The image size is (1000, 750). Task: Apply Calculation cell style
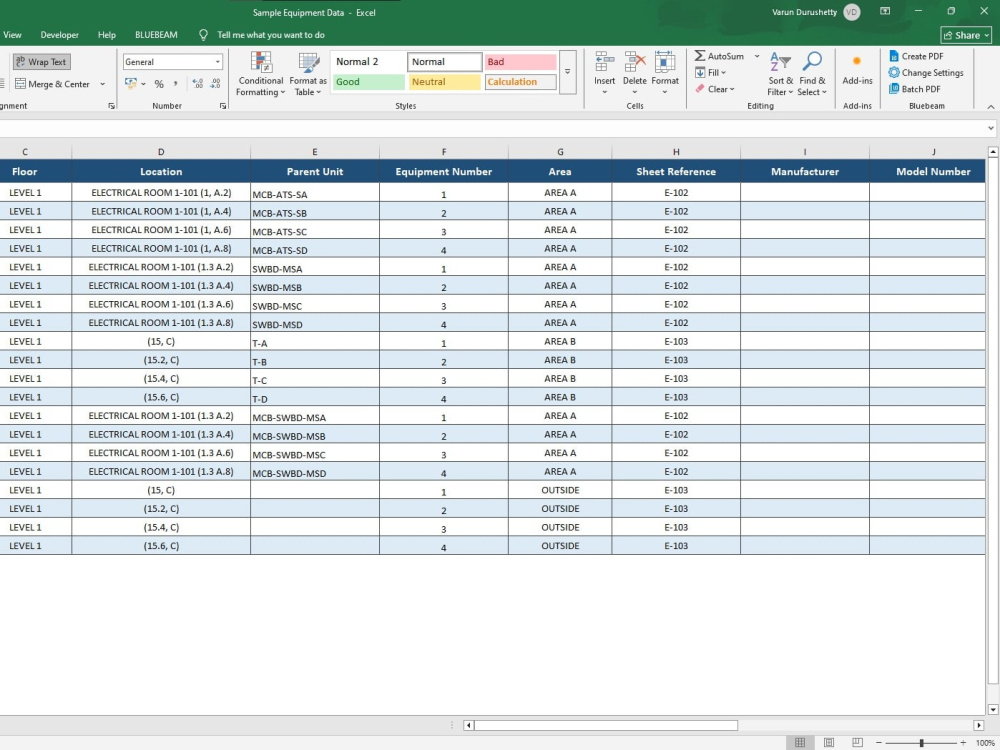tap(520, 82)
